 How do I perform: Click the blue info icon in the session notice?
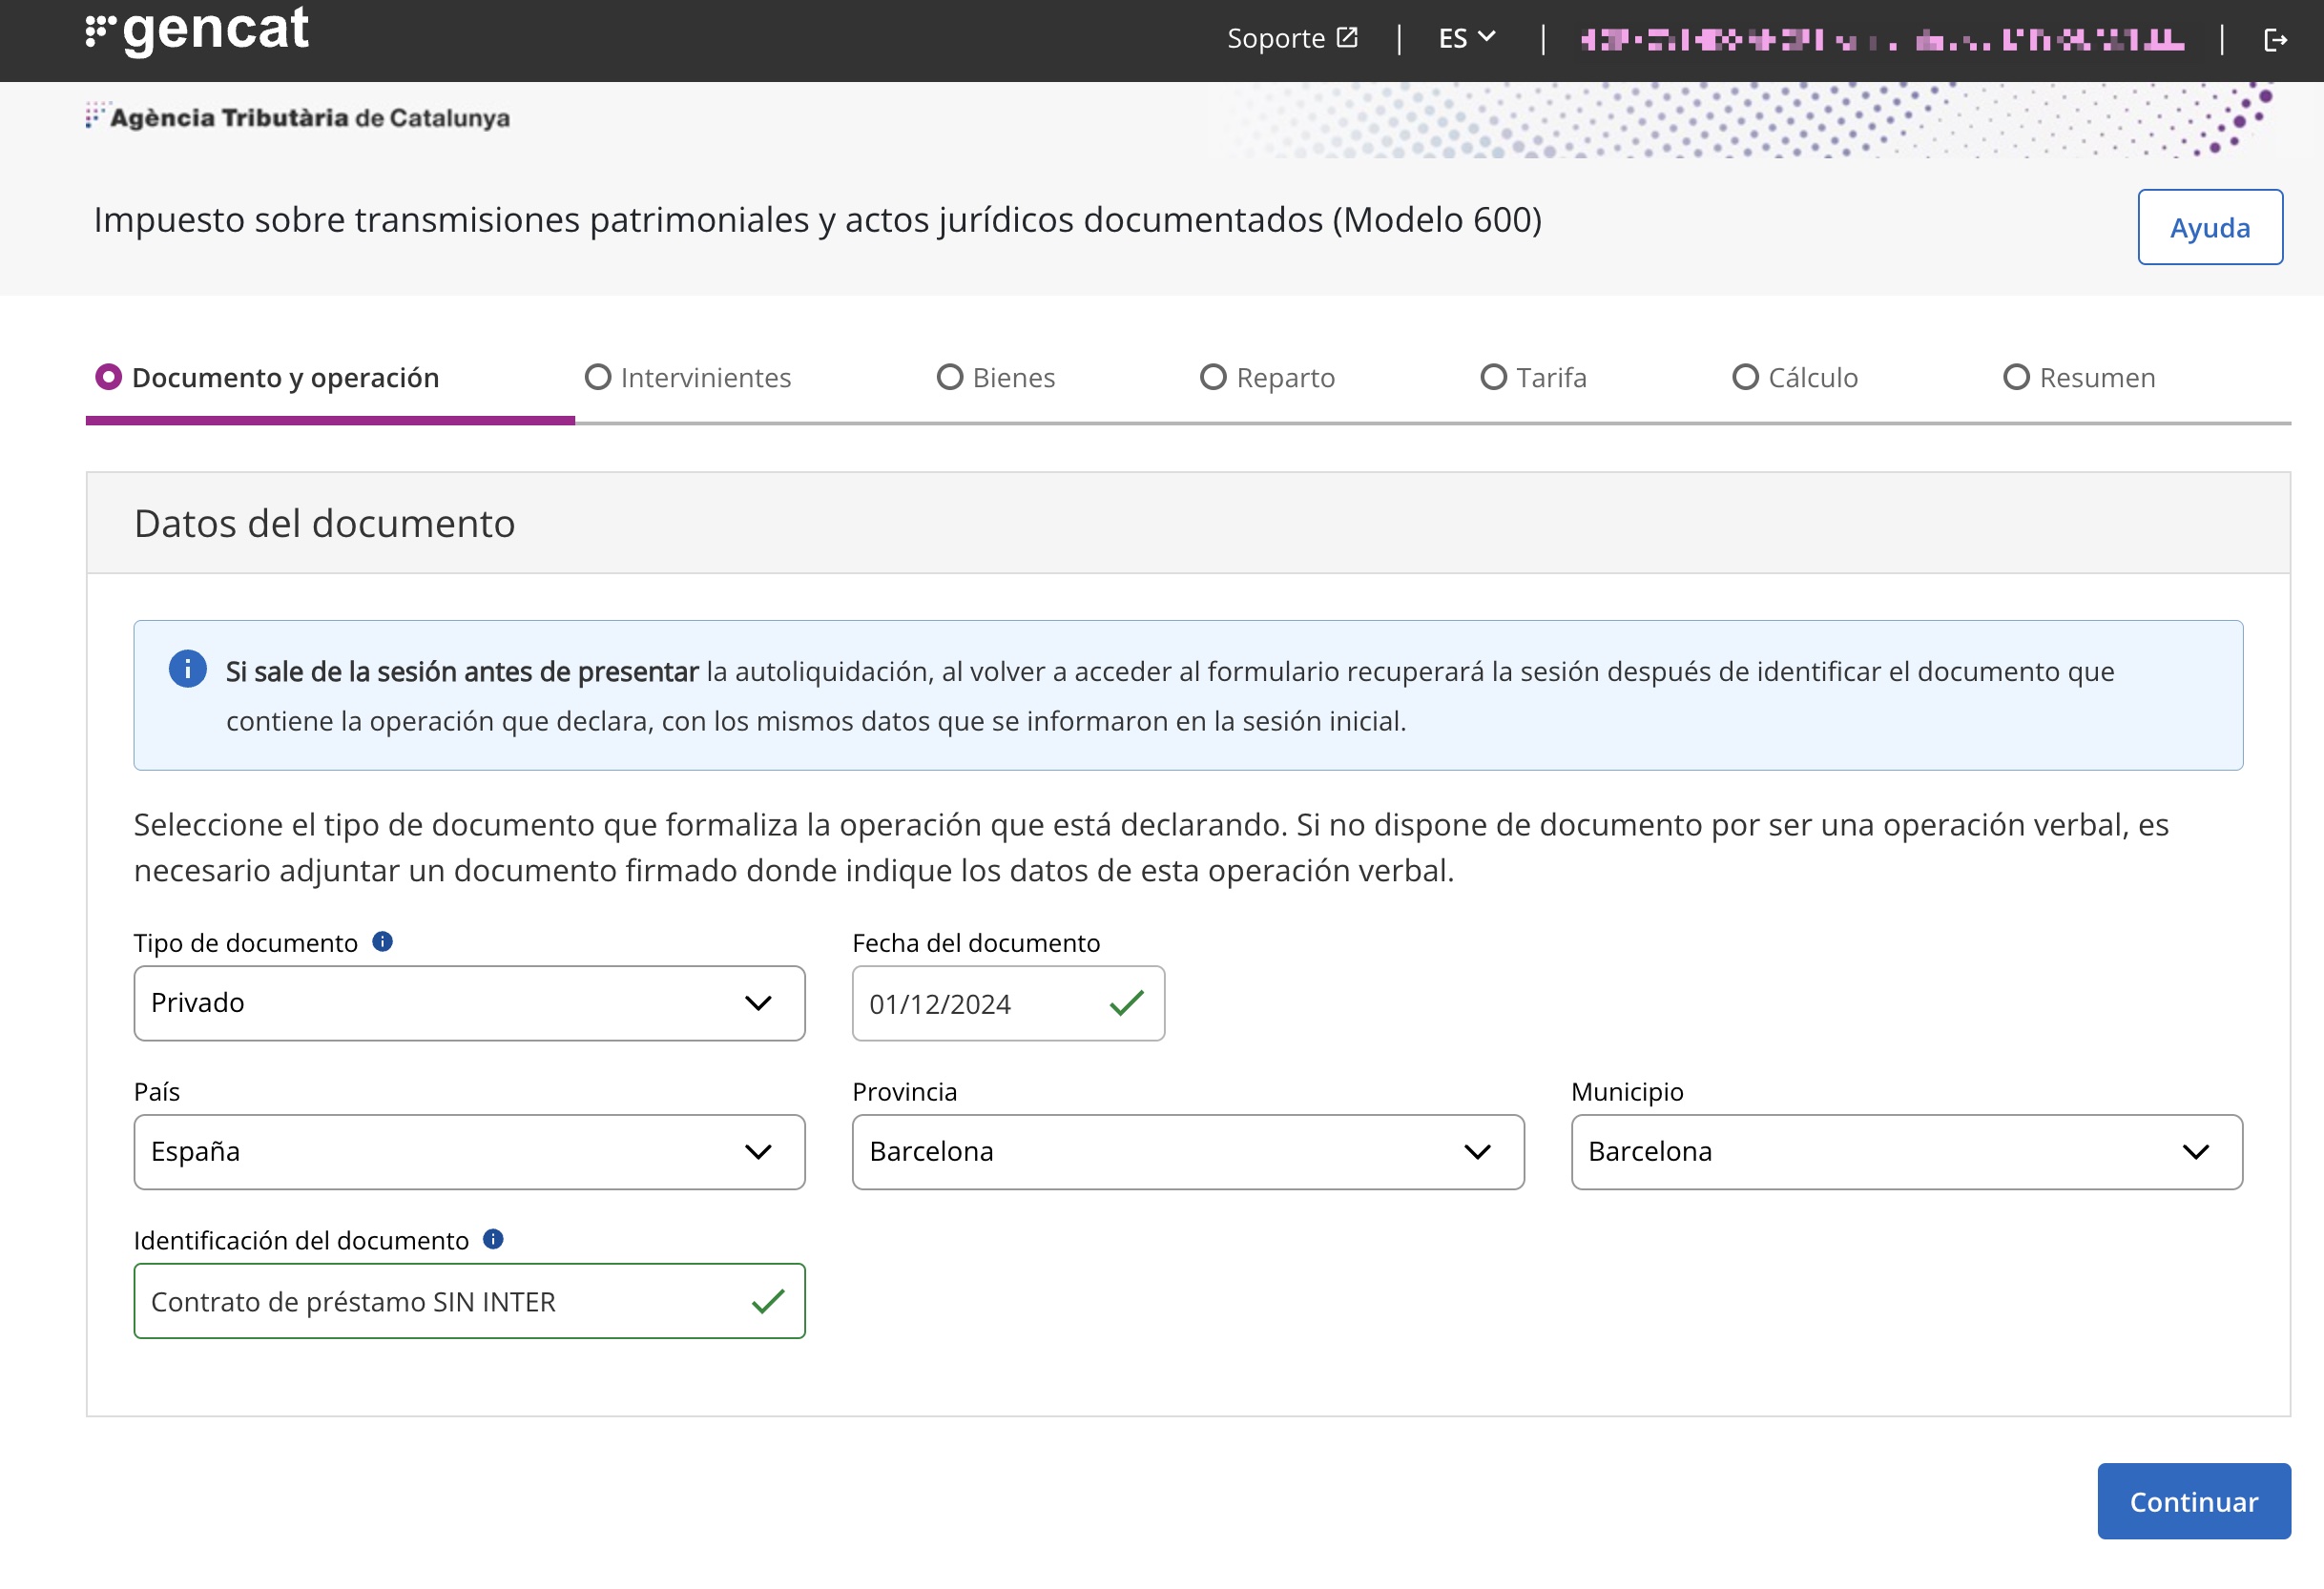click(x=188, y=669)
